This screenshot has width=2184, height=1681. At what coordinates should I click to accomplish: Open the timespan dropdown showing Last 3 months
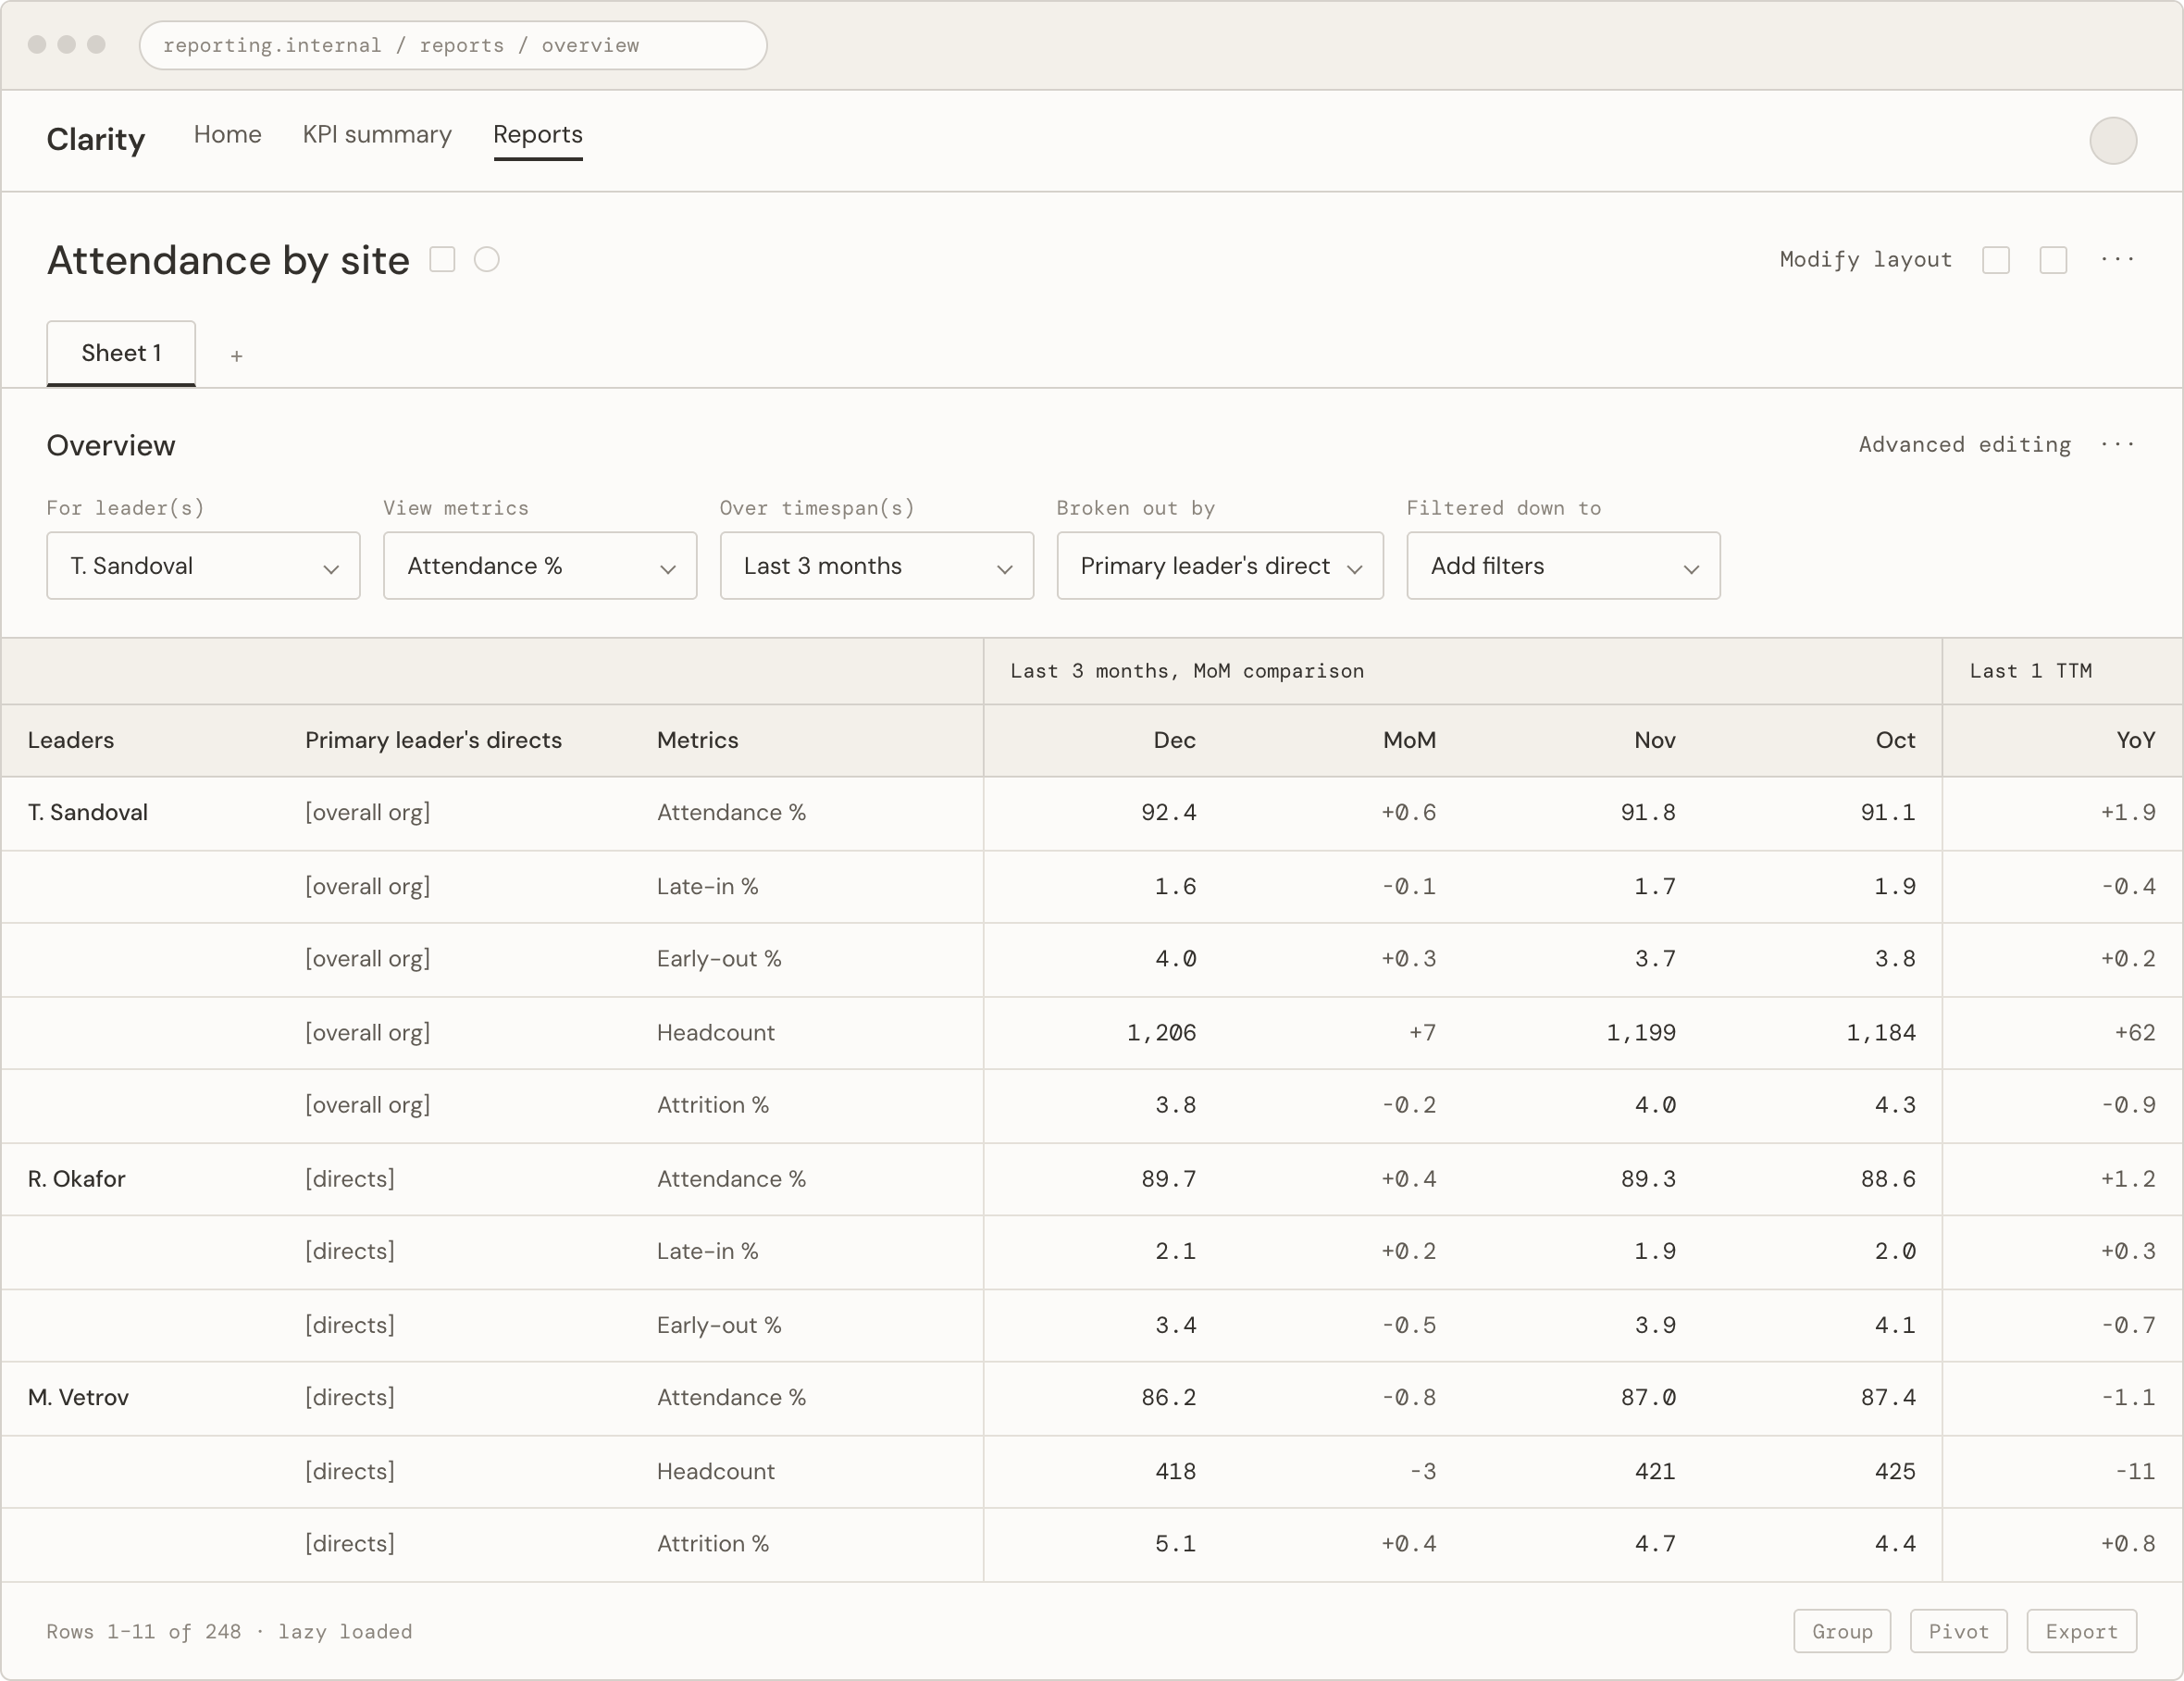coord(877,566)
